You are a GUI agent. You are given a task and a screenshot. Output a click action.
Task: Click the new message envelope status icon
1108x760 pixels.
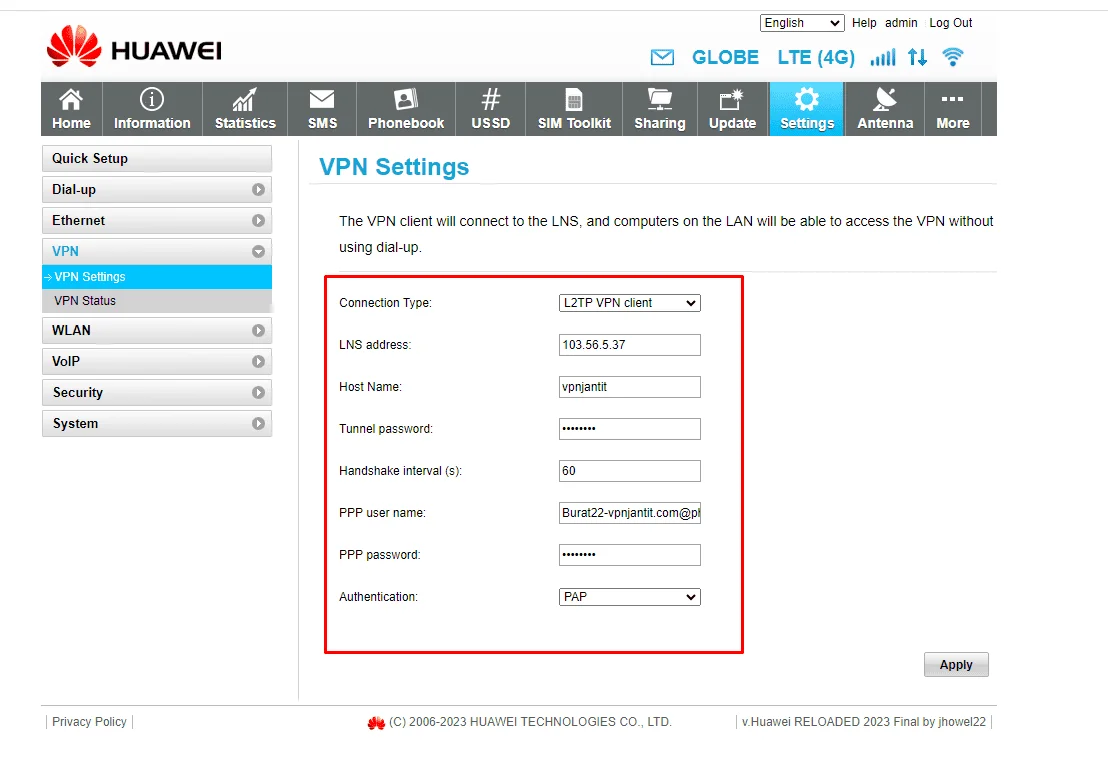point(662,57)
